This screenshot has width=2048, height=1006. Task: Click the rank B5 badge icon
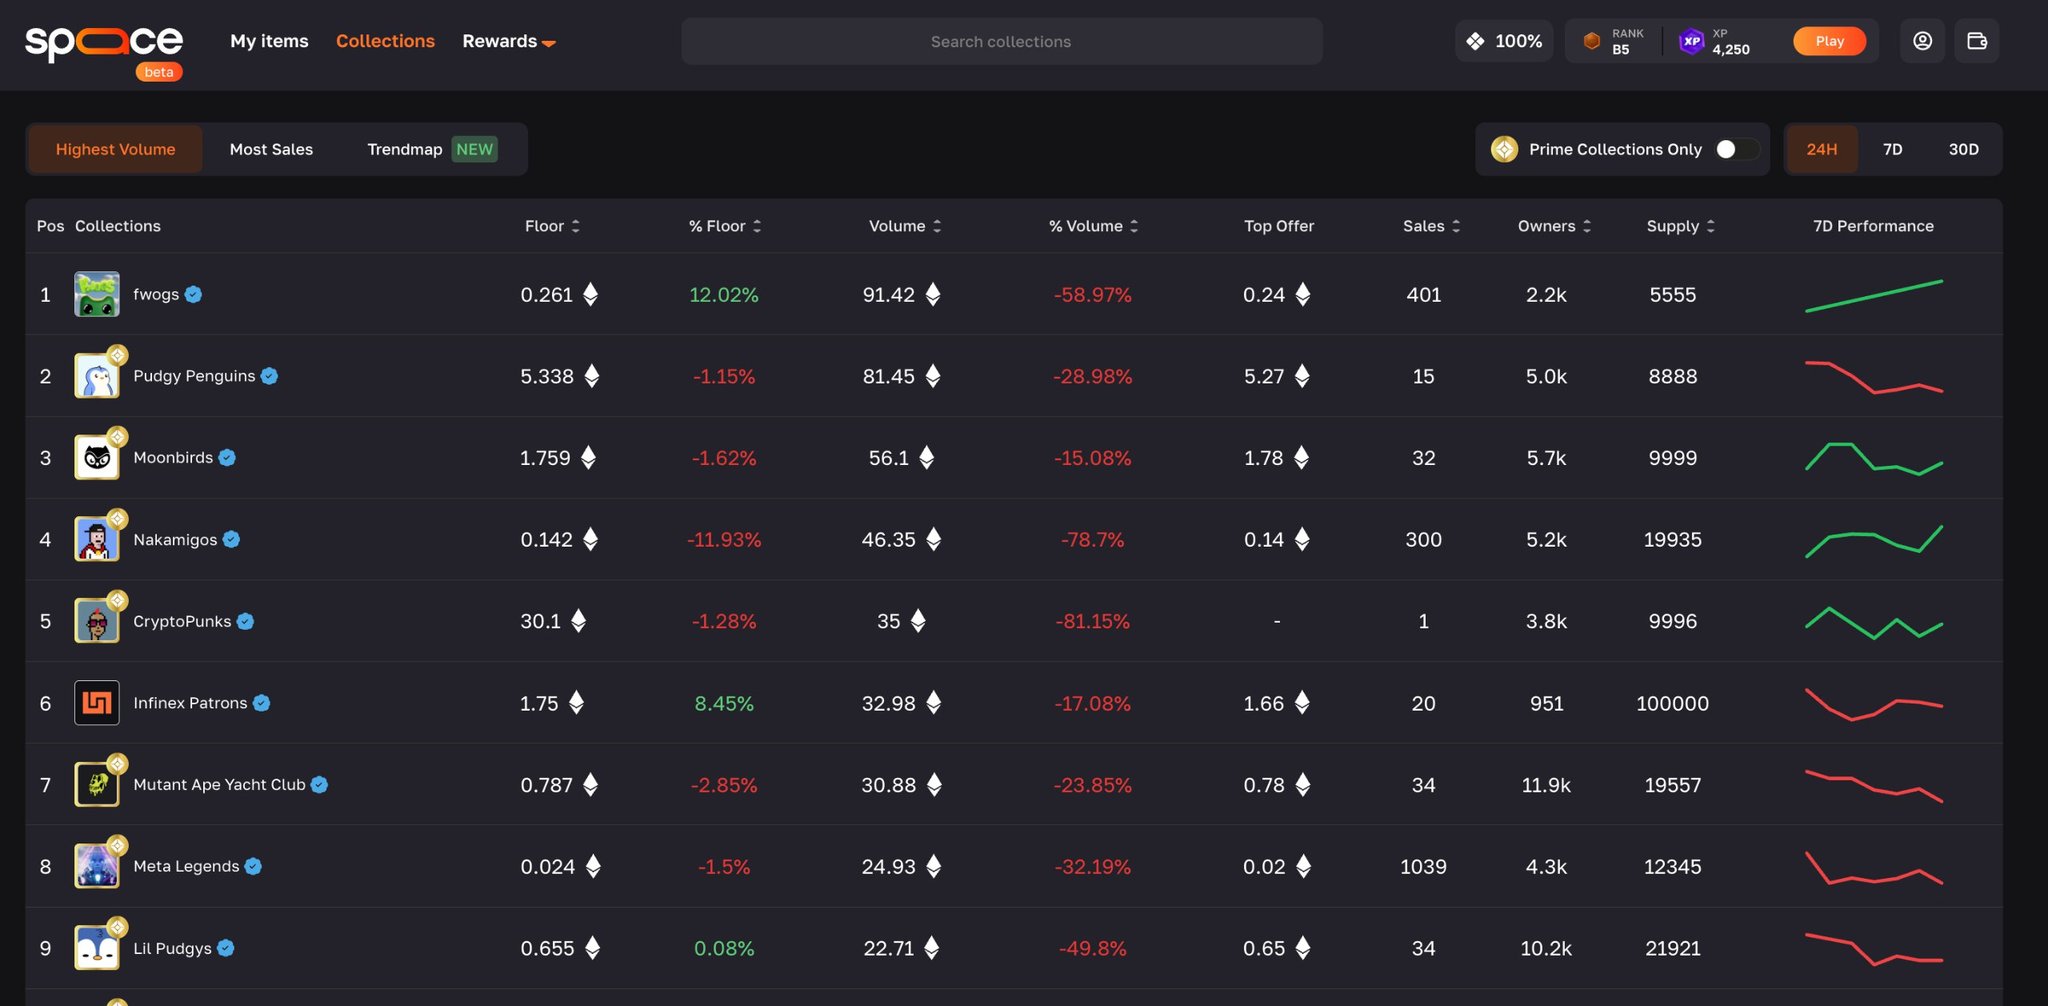point(1592,41)
